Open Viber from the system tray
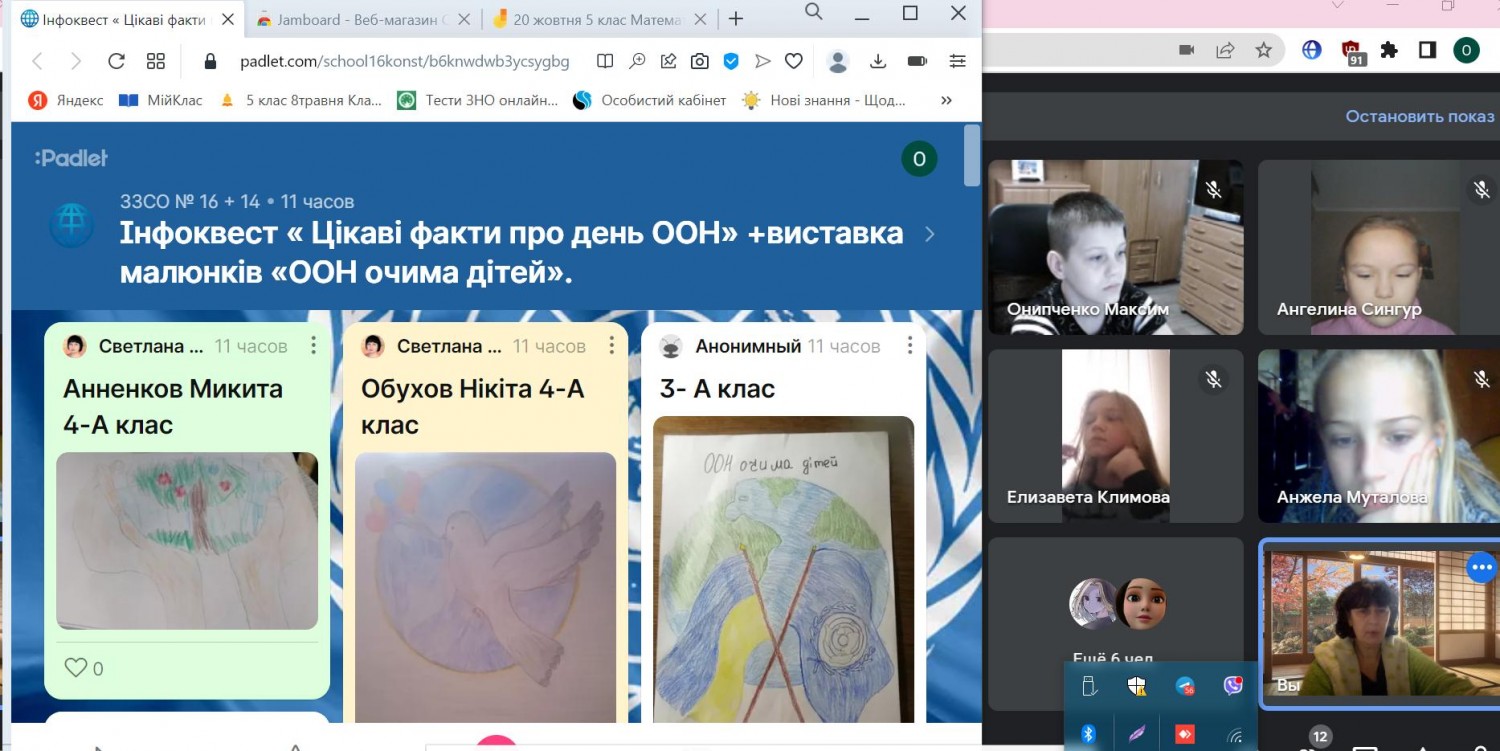This screenshot has height=751, width=1500. (x=1234, y=686)
